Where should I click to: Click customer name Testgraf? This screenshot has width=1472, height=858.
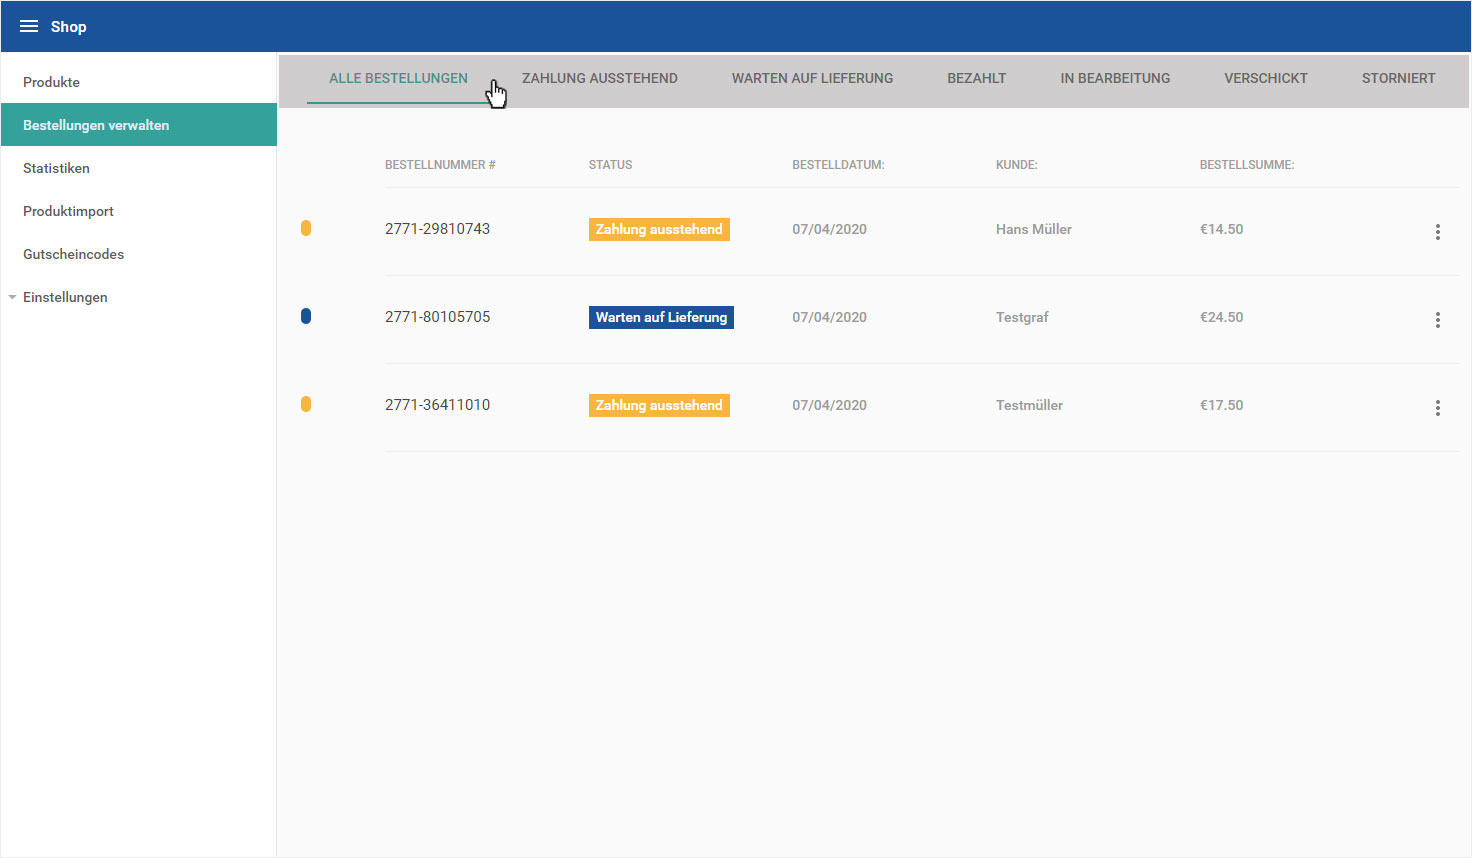point(1022,317)
